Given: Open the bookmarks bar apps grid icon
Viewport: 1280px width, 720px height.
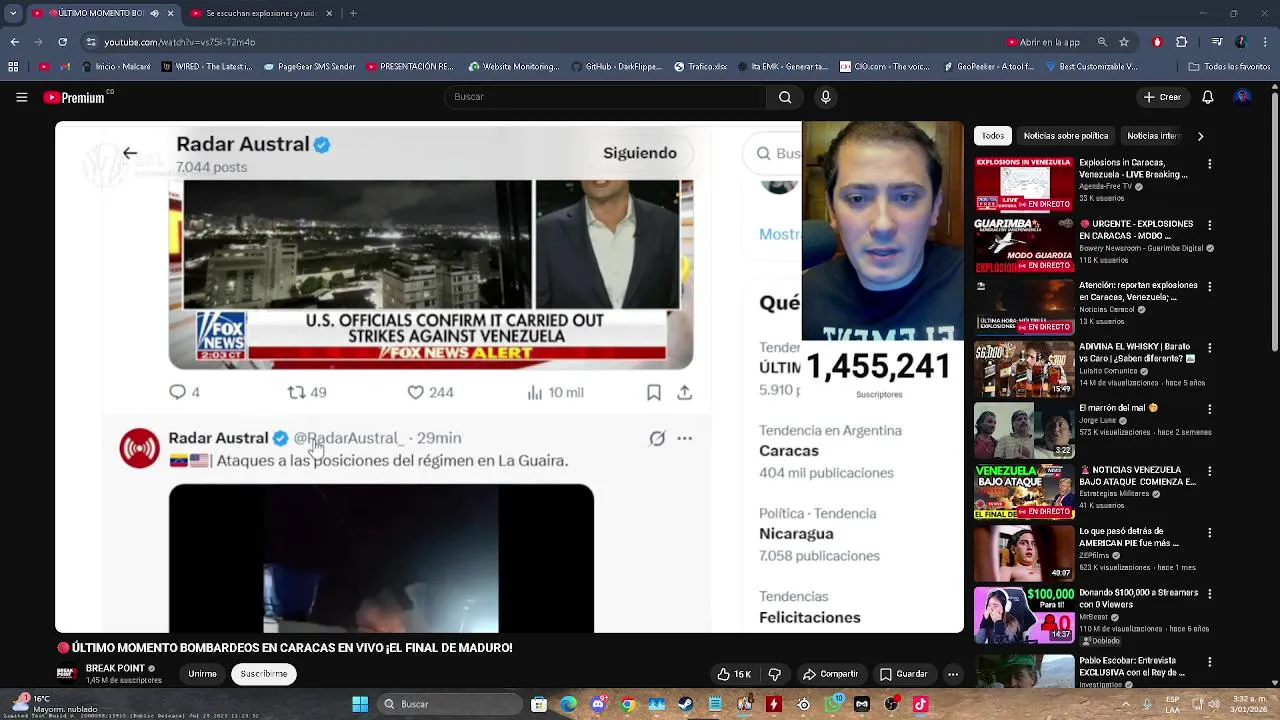Looking at the screenshot, I should (12, 67).
